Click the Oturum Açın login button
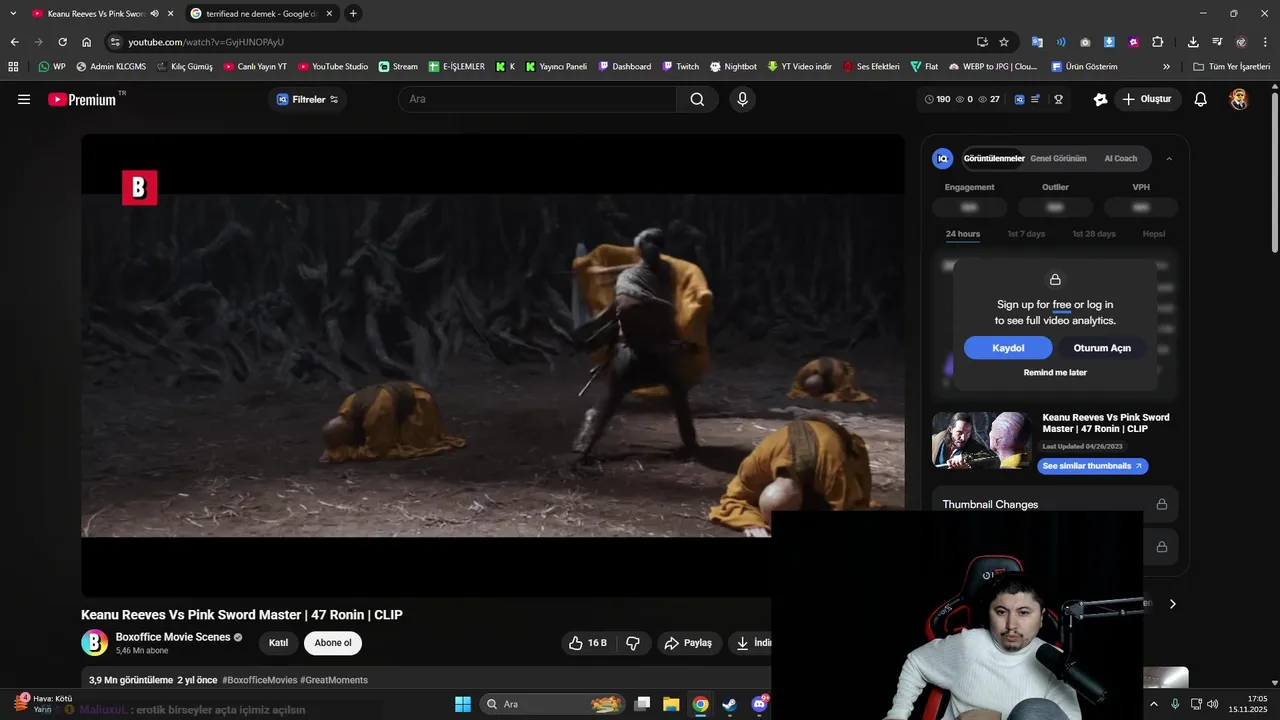This screenshot has height=720, width=1280. (1102, 348)
